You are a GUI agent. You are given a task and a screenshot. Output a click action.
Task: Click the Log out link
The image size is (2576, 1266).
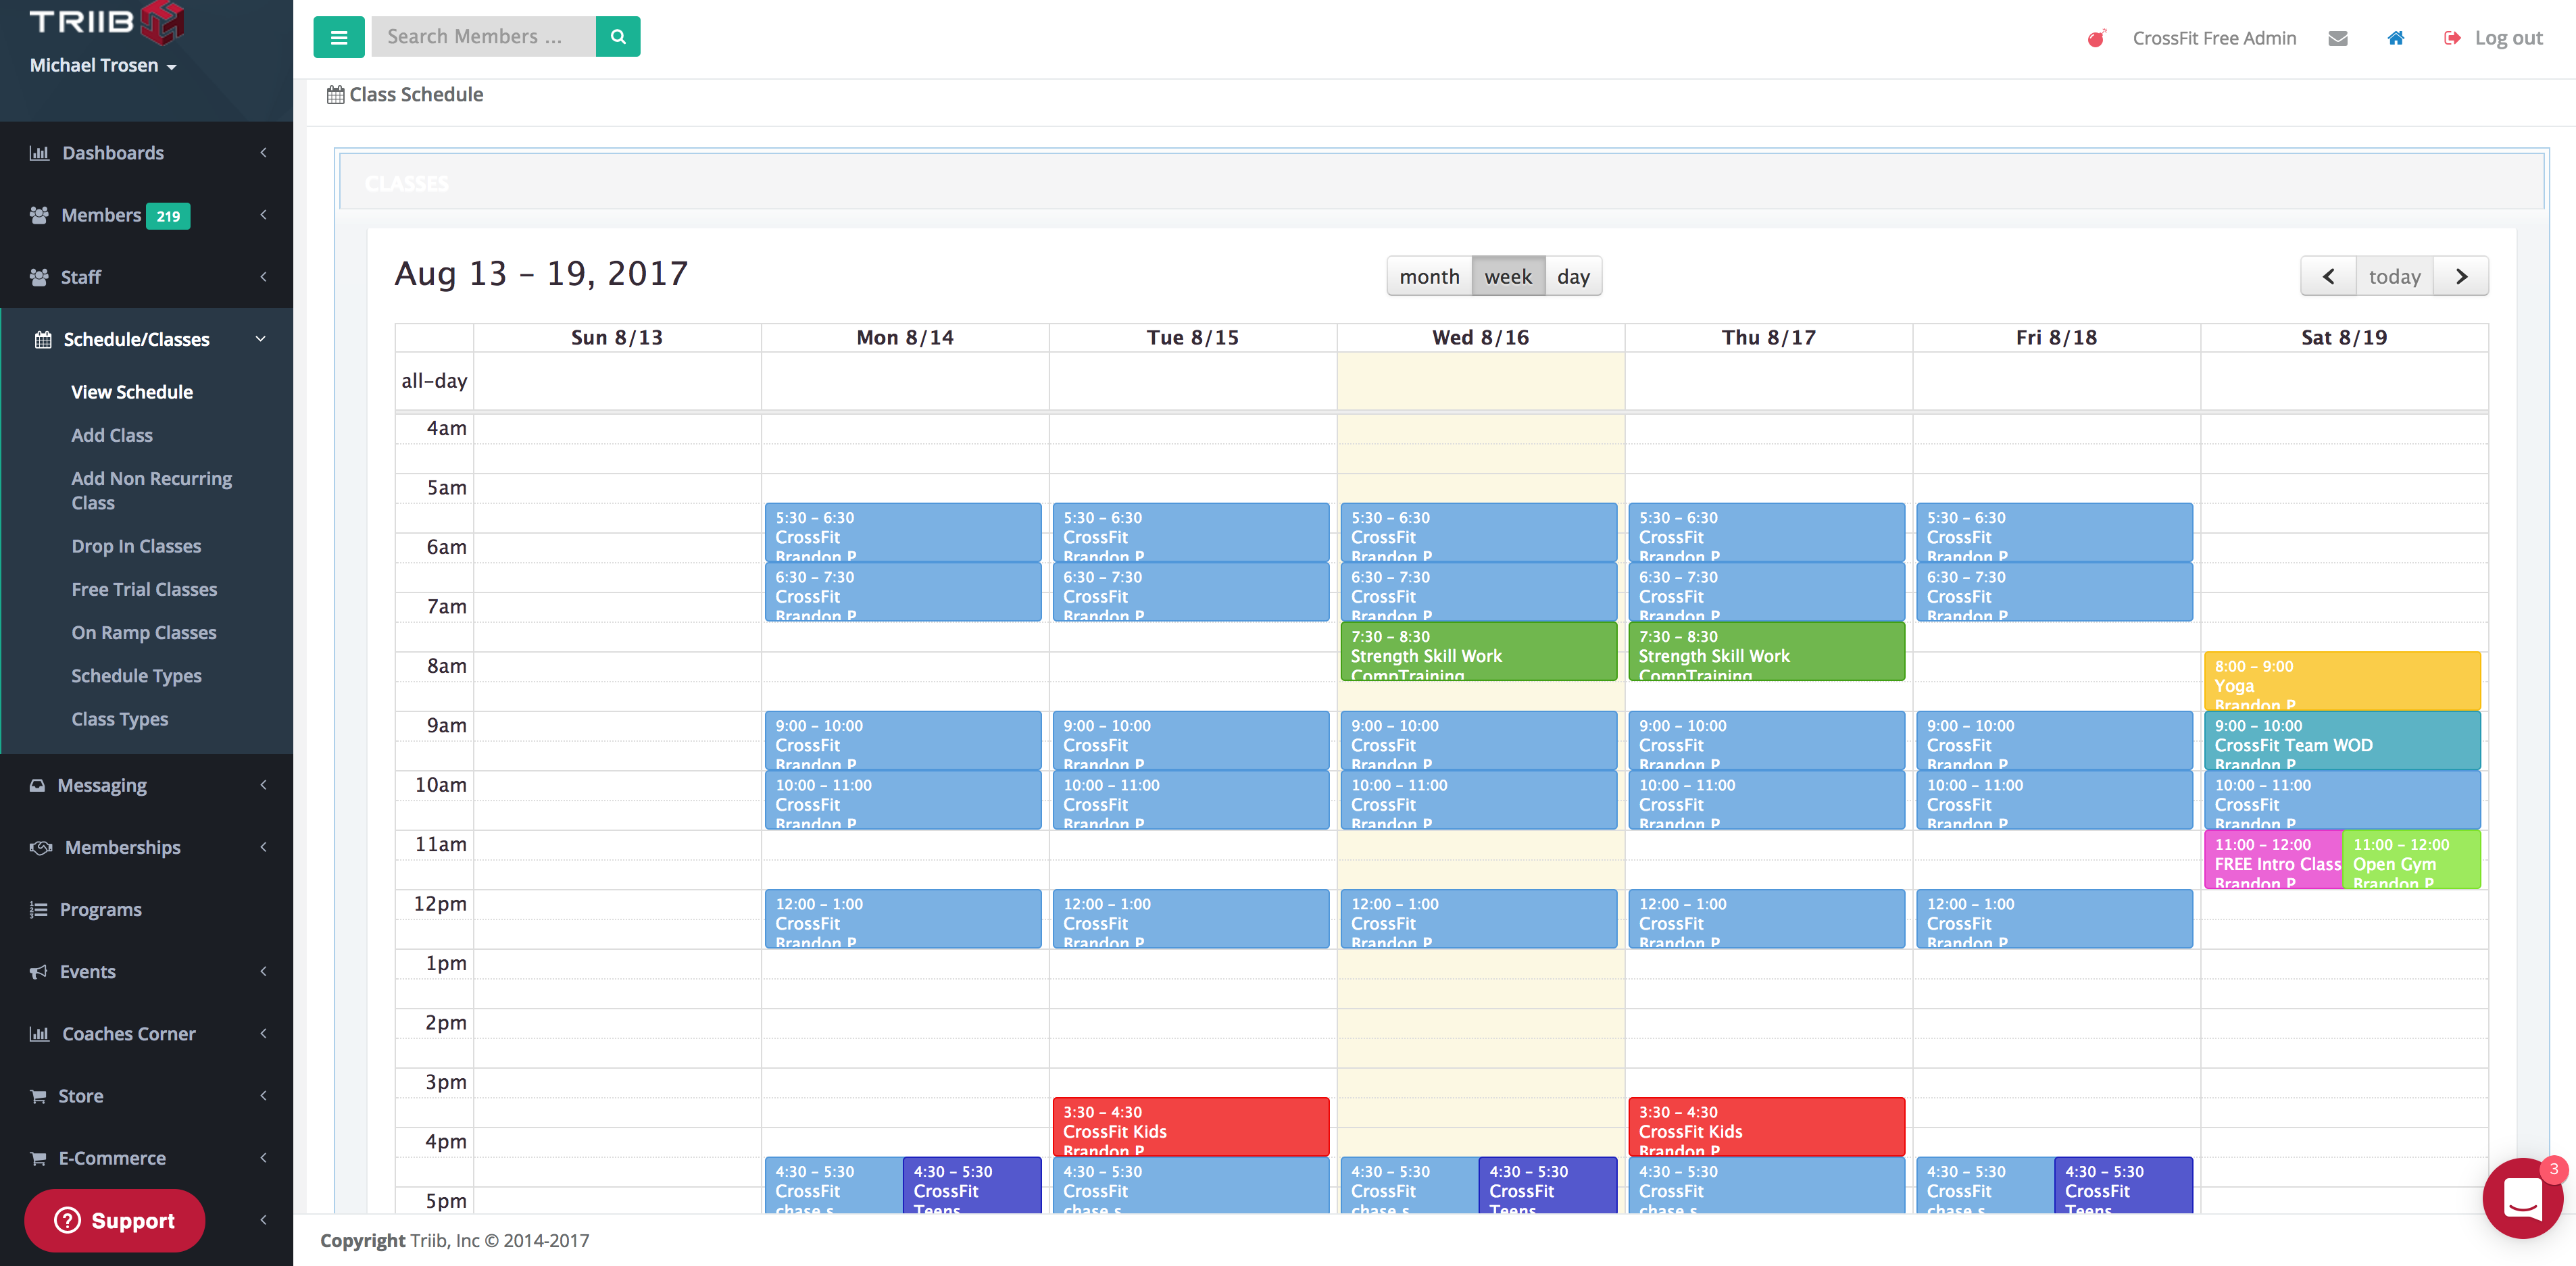(x=2507, y=38)
